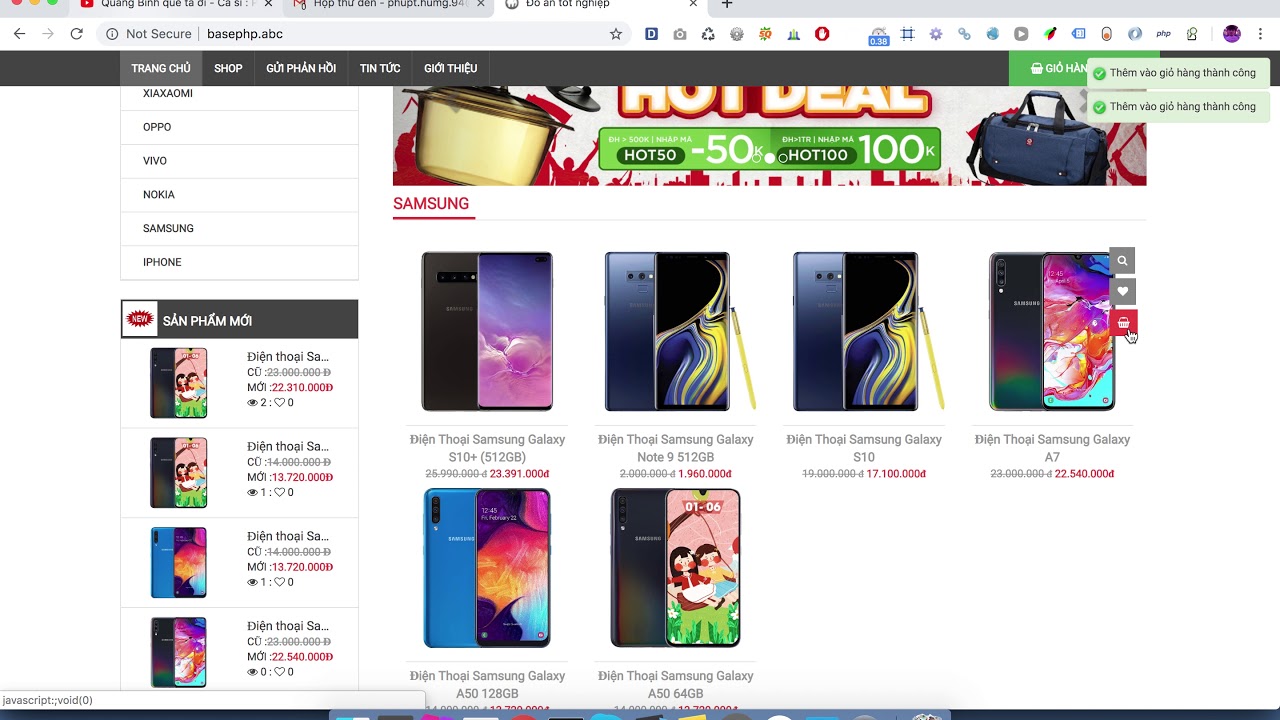The height and width of the screenshot is (720, 1280).
Task: Click the quick view magnifier icon on Galaxy A7
Action: tap(1122, 261)
